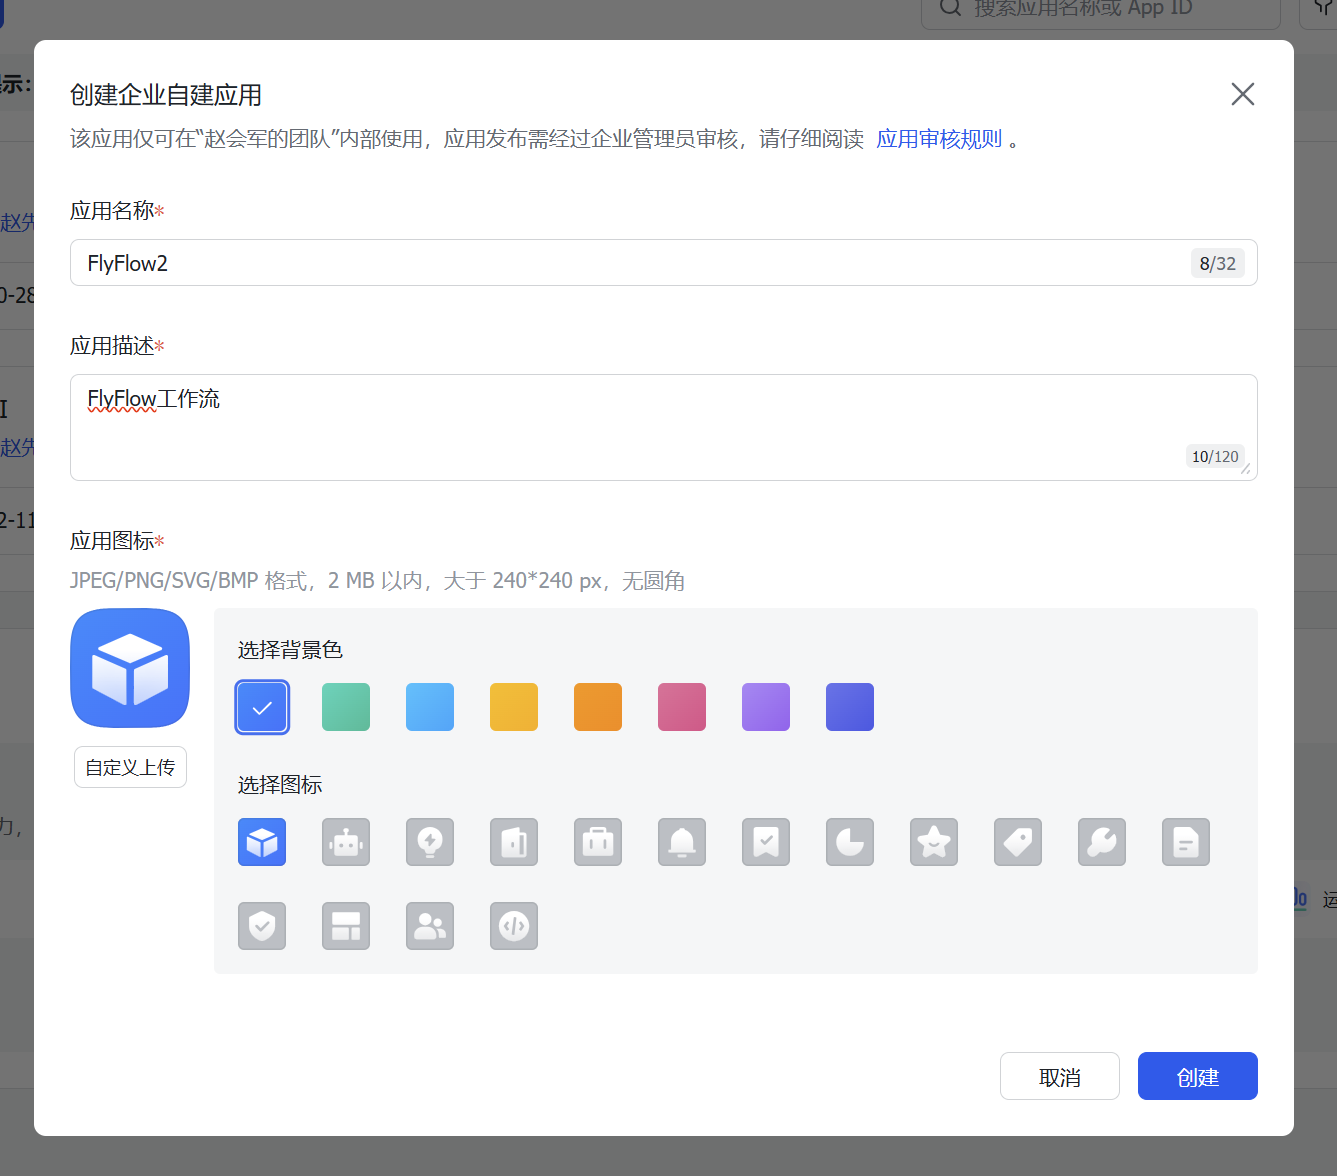Viewport: 1337px width, 1176px height.
Task: Select the document file icon
Action: pos(1186,842)
